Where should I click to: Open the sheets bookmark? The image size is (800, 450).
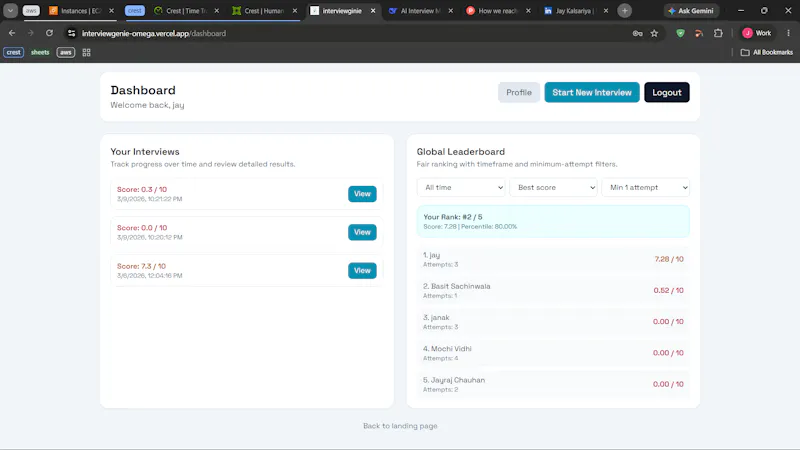pyautogui.click(x=40, y=53)
